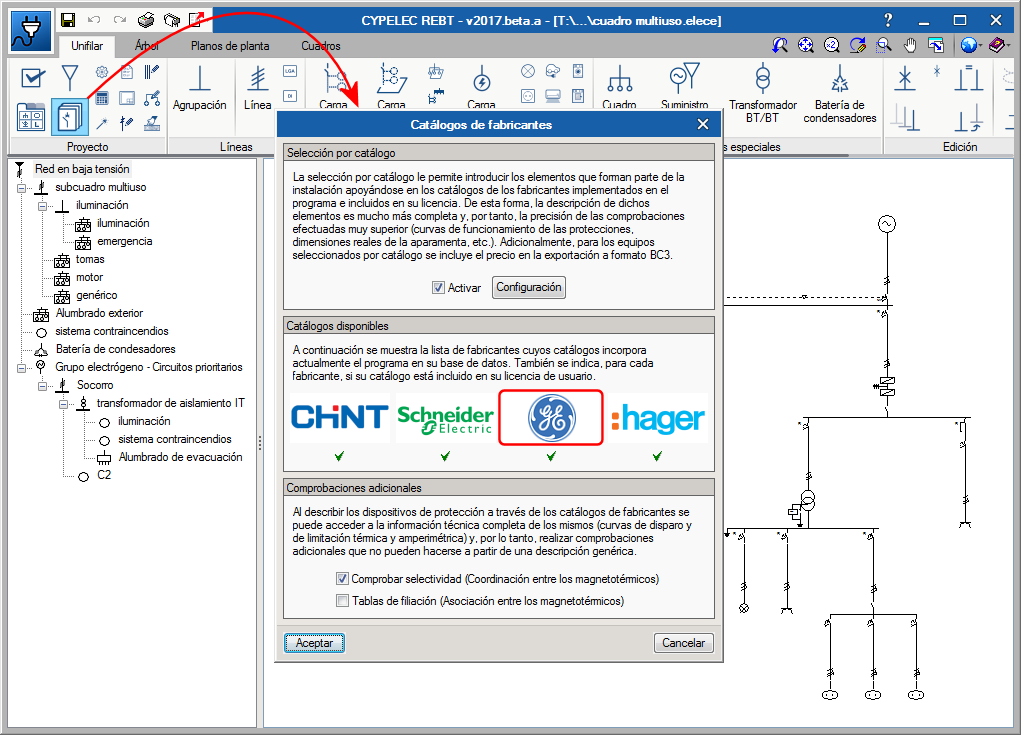Select the tomas tree item

[90, 259]
